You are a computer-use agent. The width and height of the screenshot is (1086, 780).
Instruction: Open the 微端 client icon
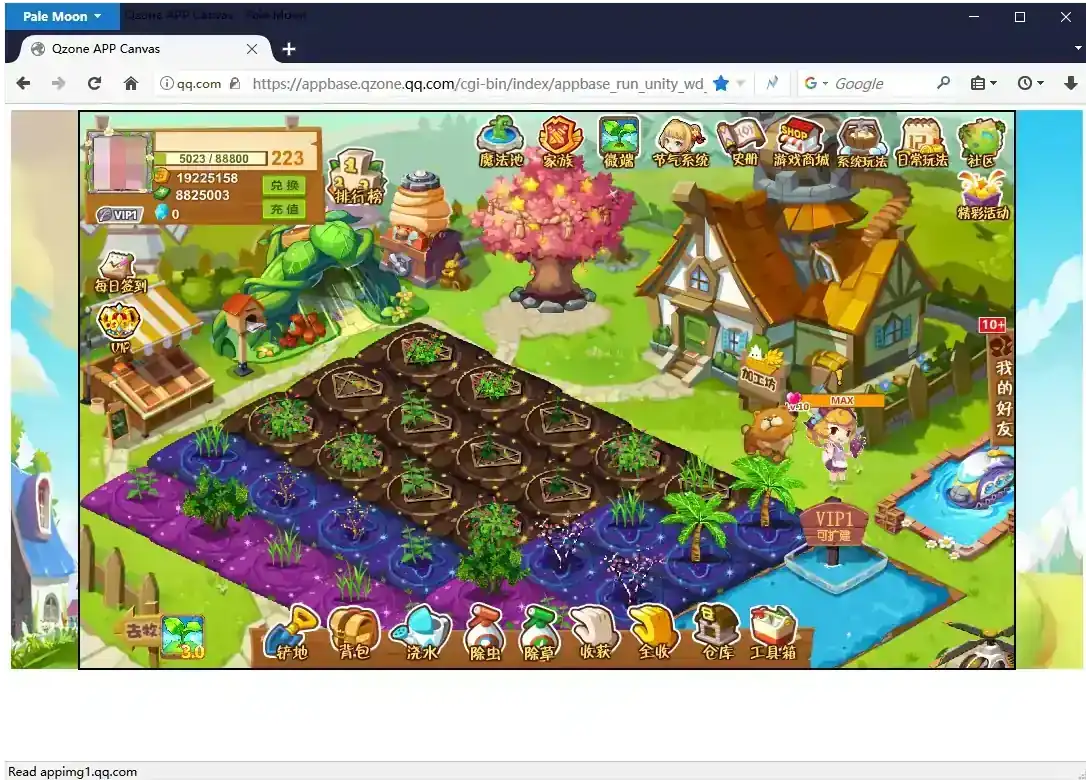pos(618,141)
